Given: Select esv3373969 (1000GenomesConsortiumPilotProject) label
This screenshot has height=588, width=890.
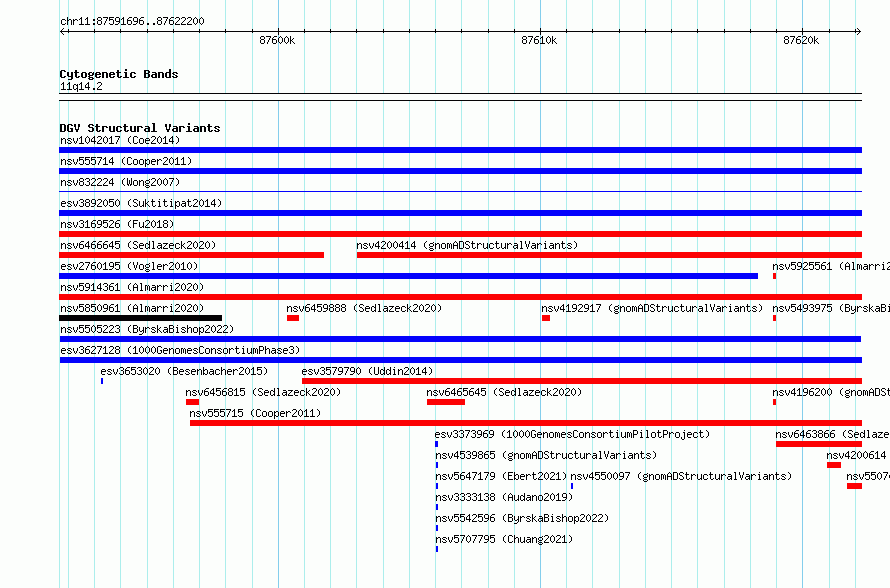Looking at the screenshot, I should tap(573, 434).
